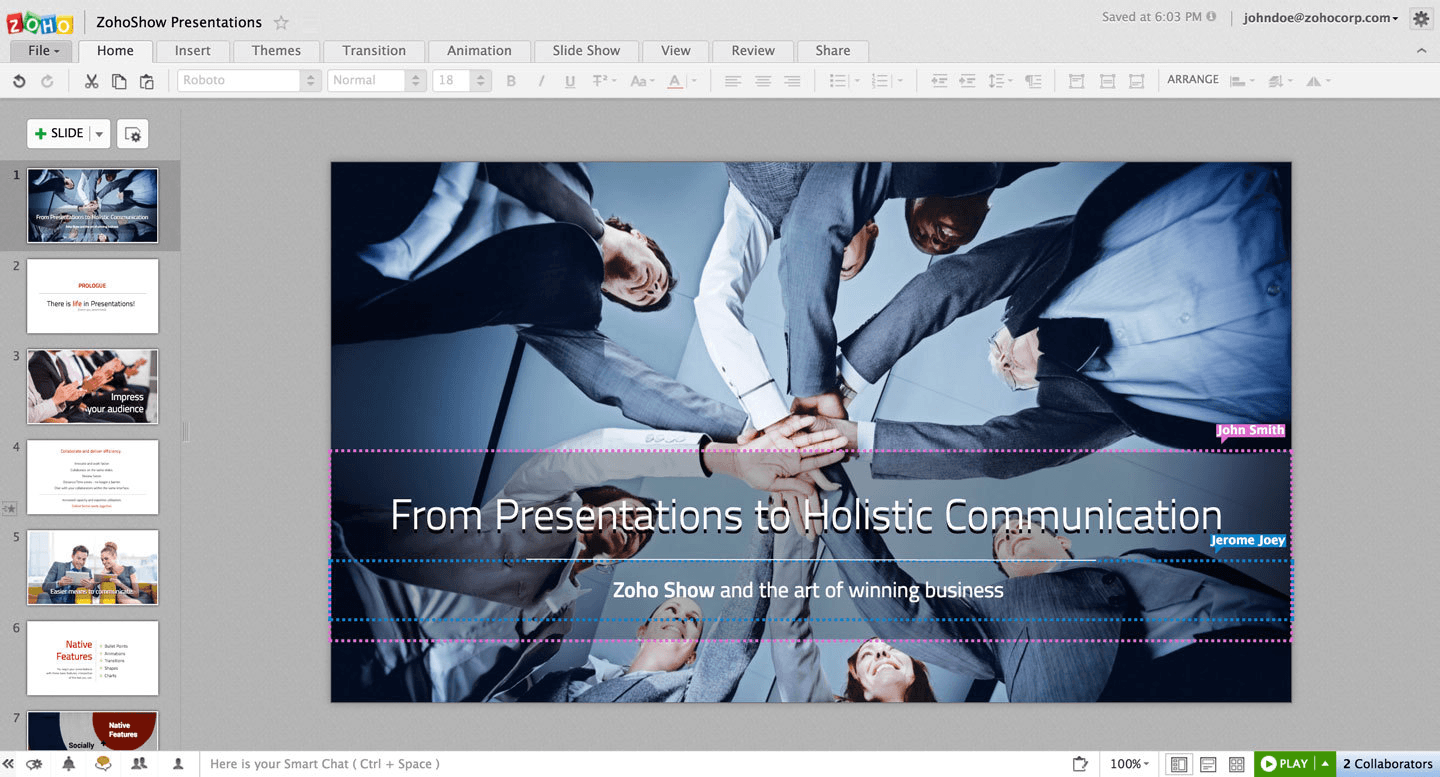
Task: Open slide layout settings icon beside SLIDE
Action: [132, 134]
